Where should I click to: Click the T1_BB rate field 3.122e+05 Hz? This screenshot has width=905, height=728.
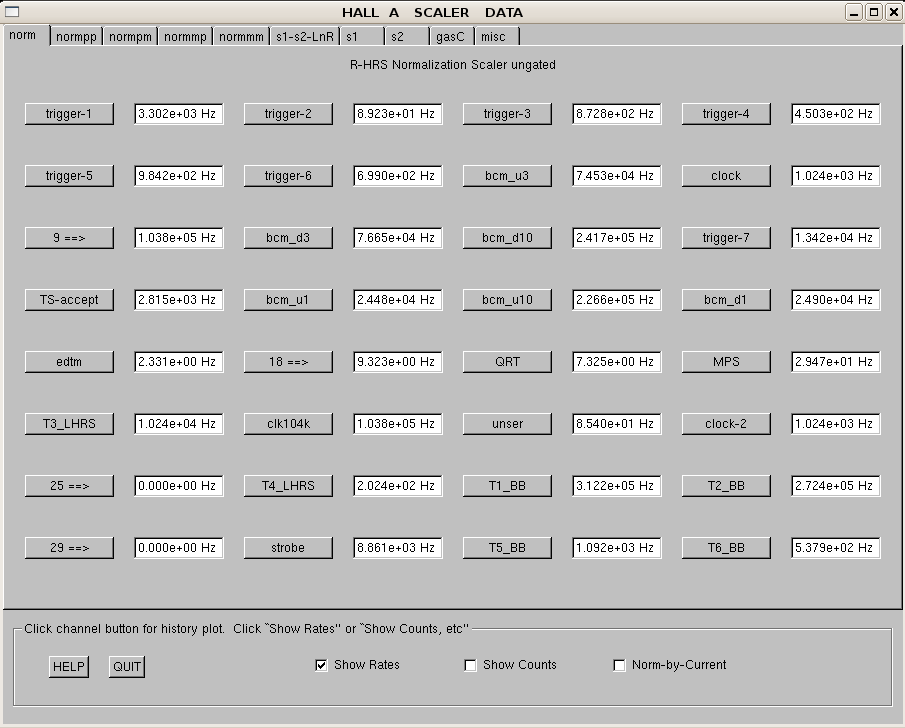click(x=617, y=486)
